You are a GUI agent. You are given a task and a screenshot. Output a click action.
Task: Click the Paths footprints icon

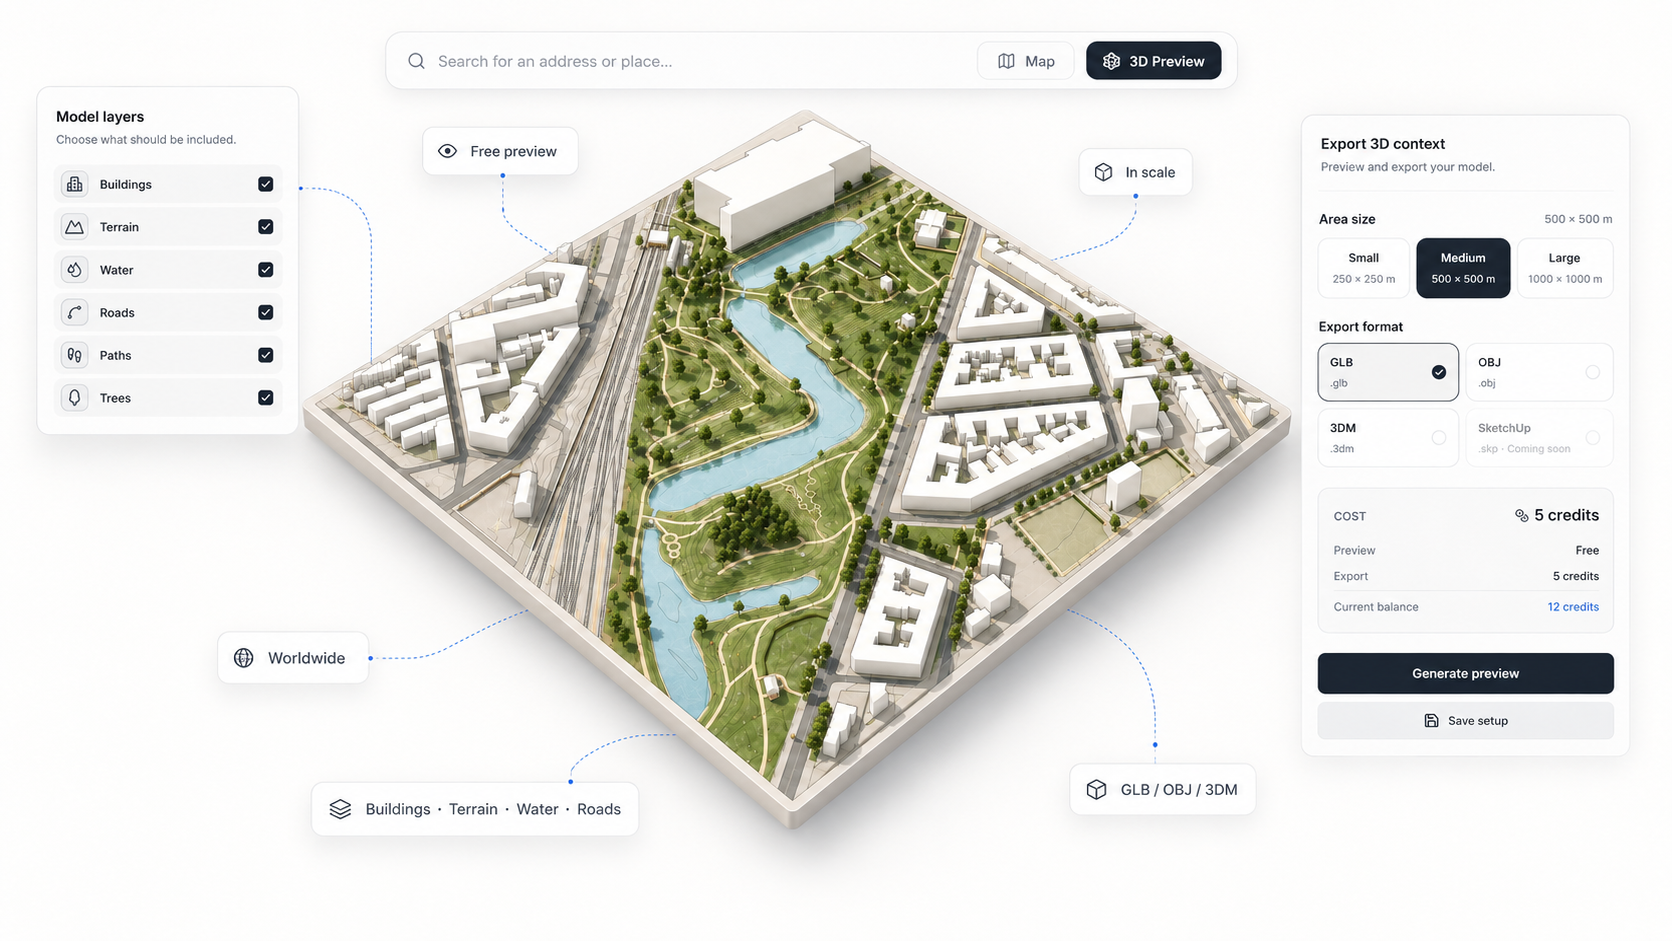(74, 355)
